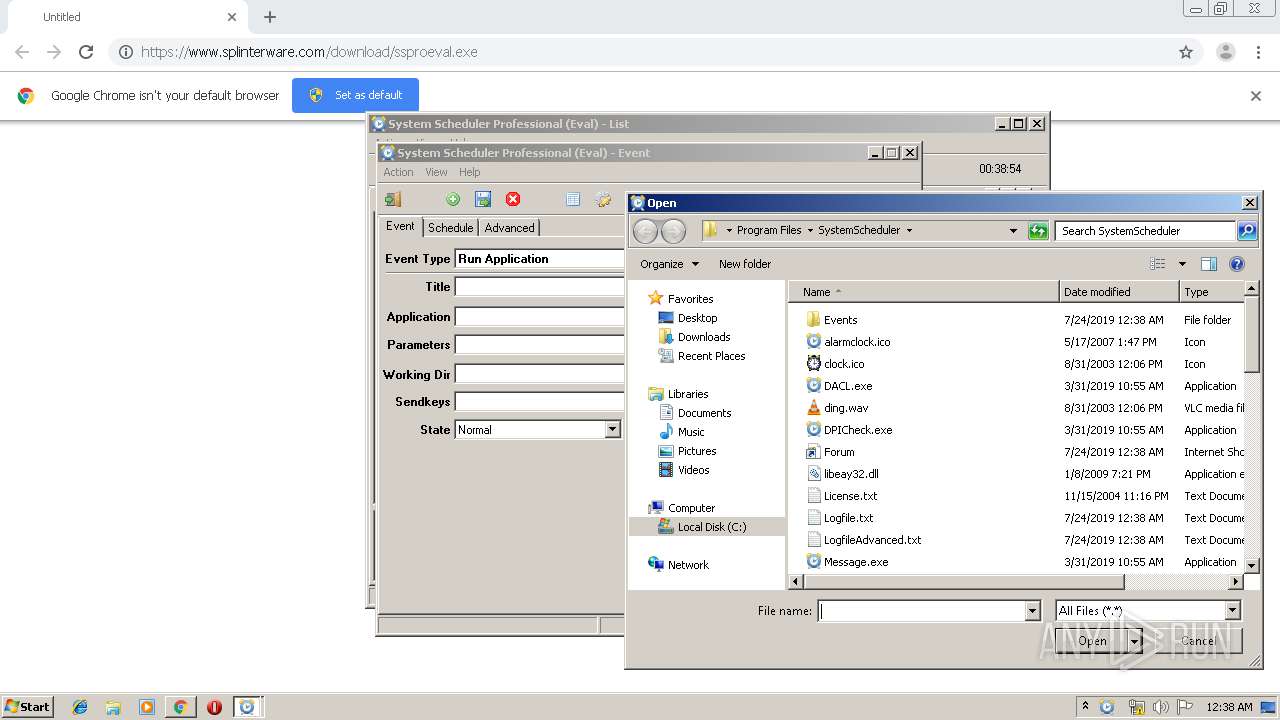Screen dimensions: 1280x720
Task: Select the libeay32.dll file
Action: pos(851,474)
